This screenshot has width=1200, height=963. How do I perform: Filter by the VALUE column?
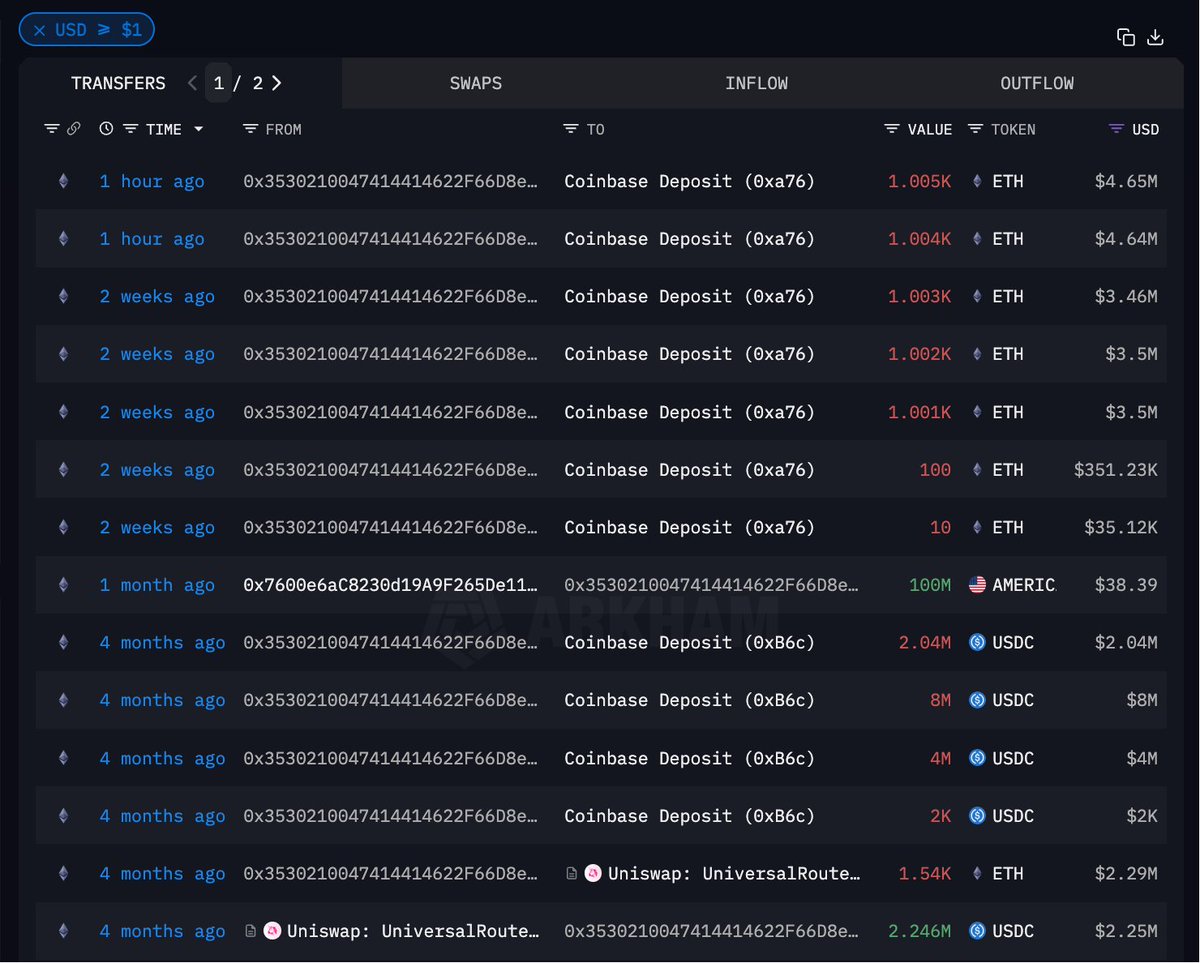(x=892, y=129)
